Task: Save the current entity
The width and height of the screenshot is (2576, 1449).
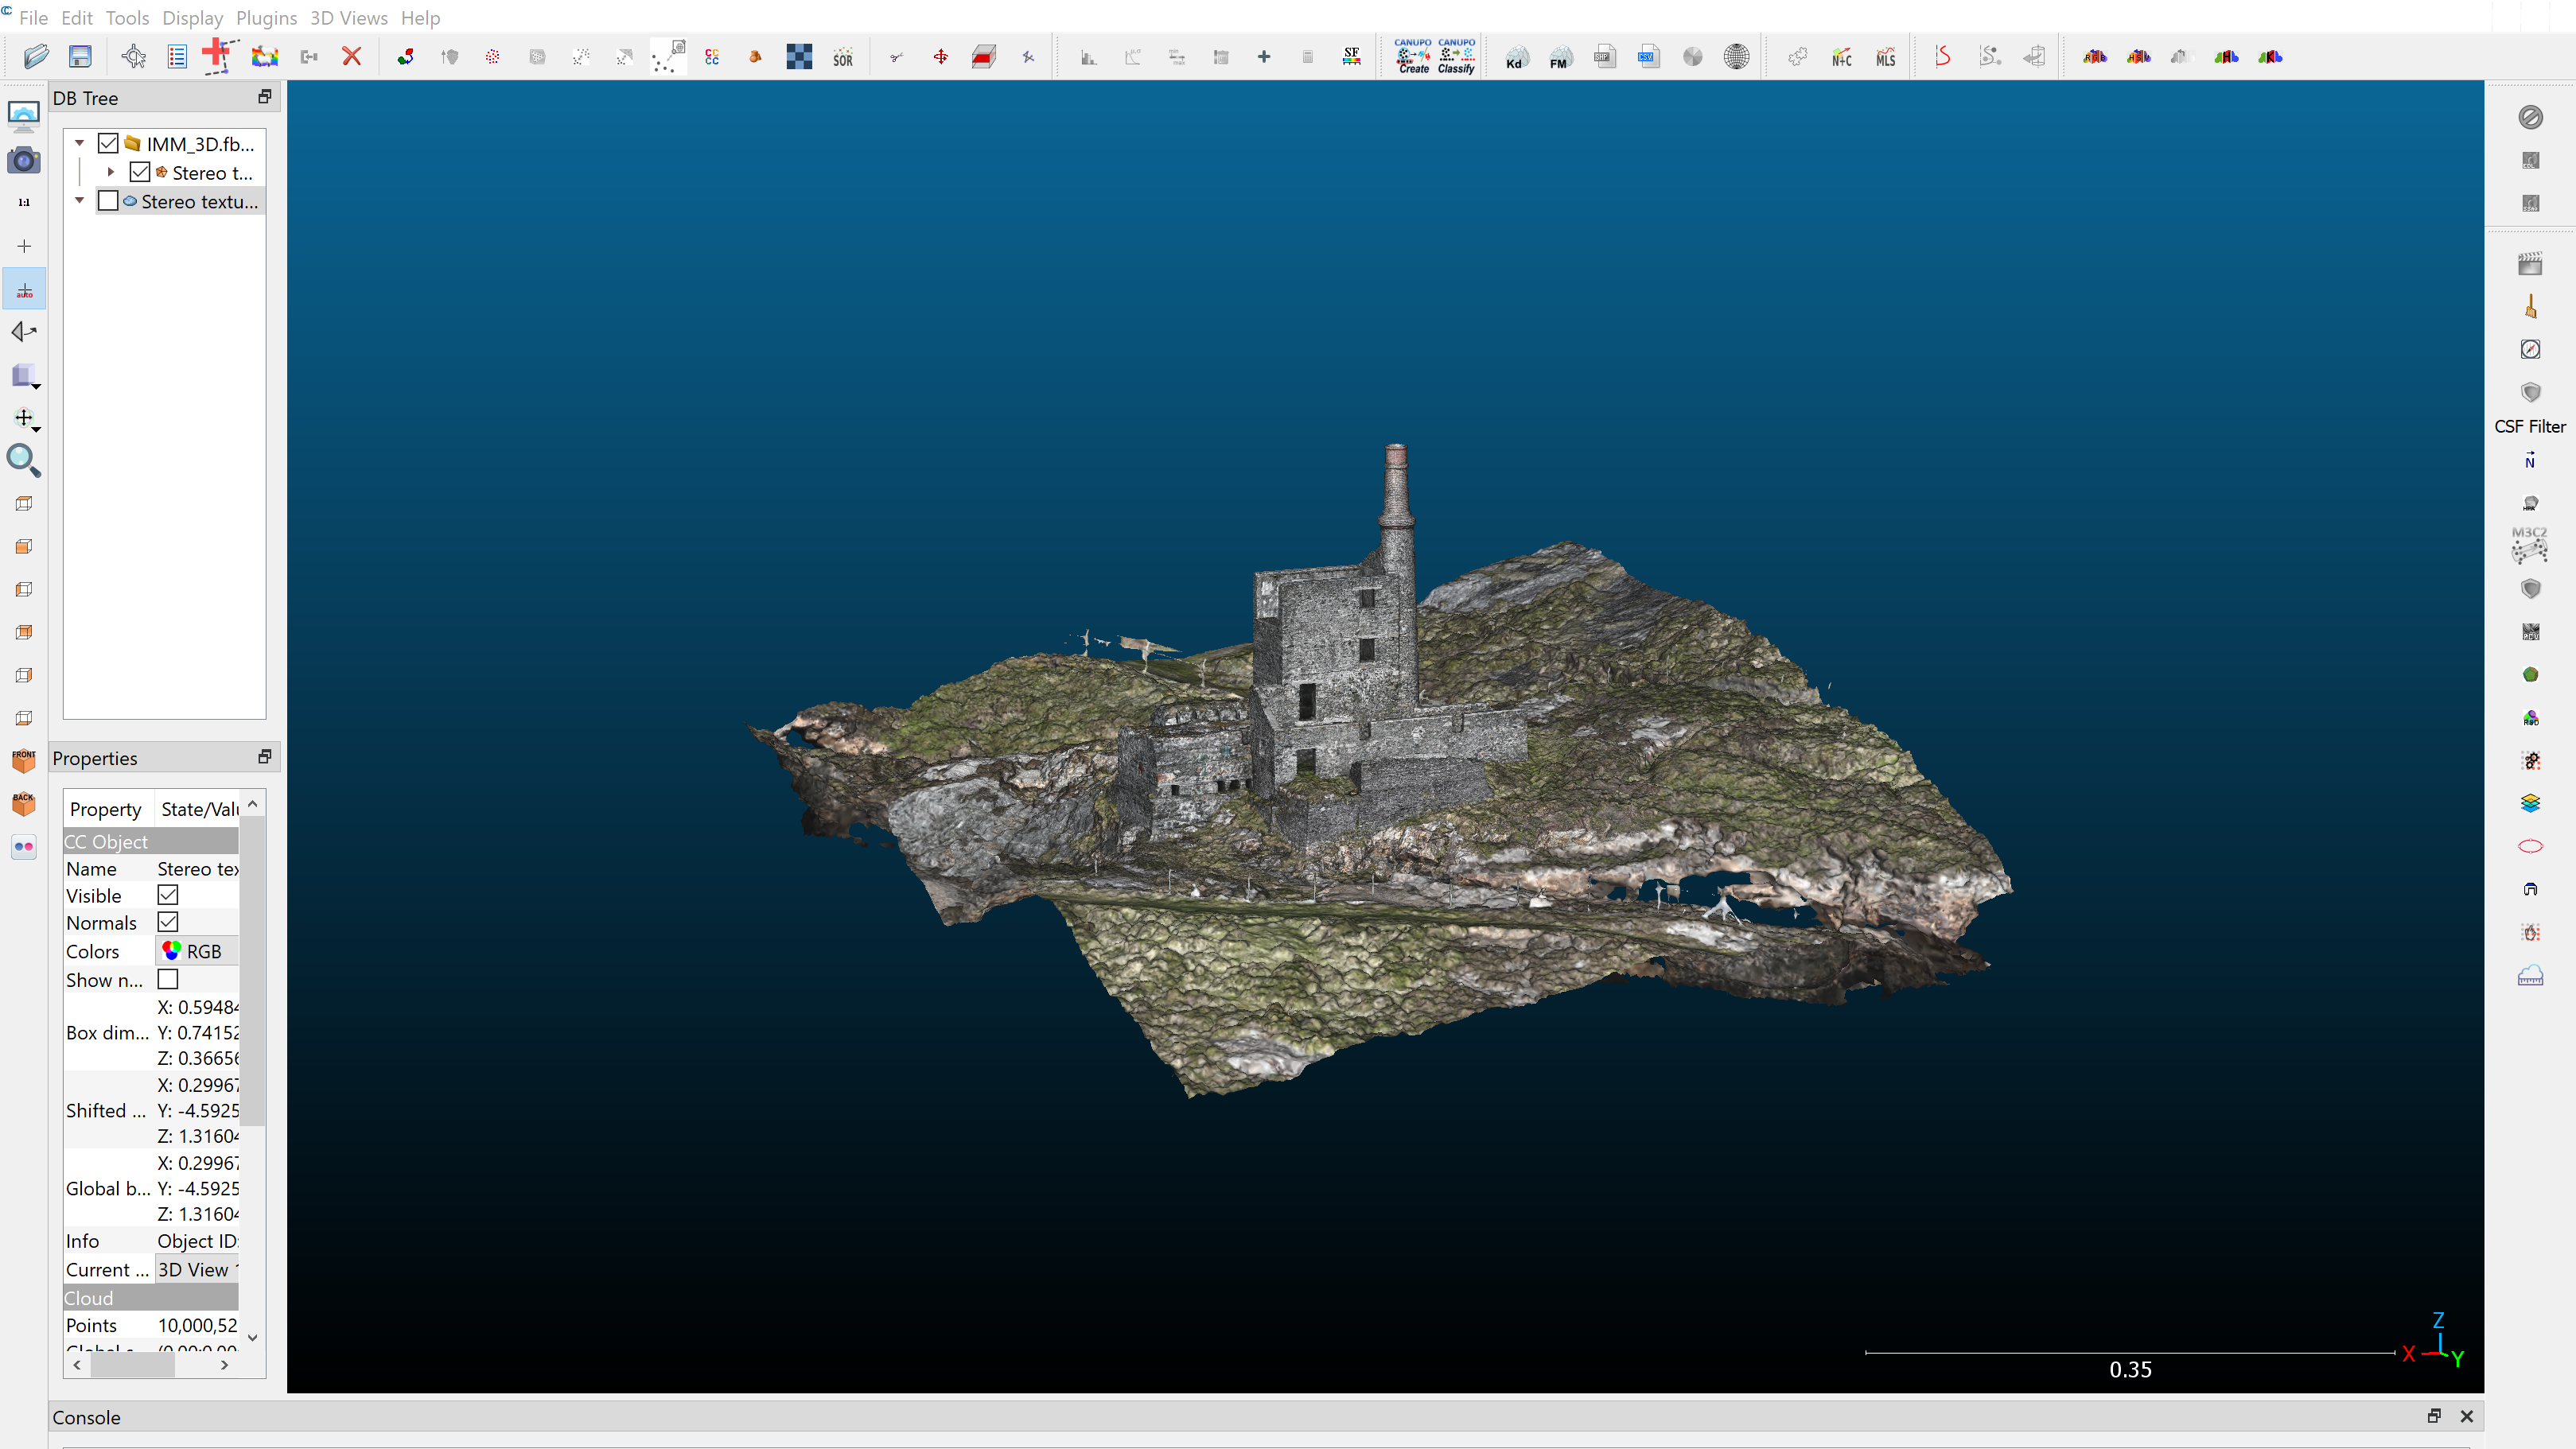Action: tap(79, 57)
